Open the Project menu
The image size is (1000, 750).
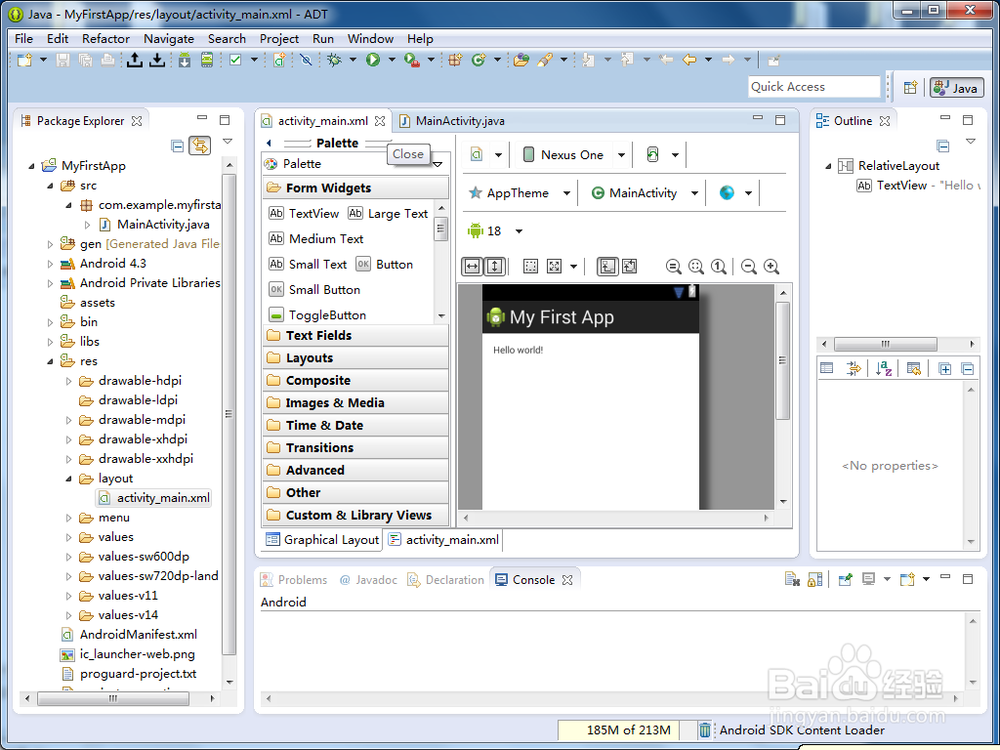click(x=279, y=39)
